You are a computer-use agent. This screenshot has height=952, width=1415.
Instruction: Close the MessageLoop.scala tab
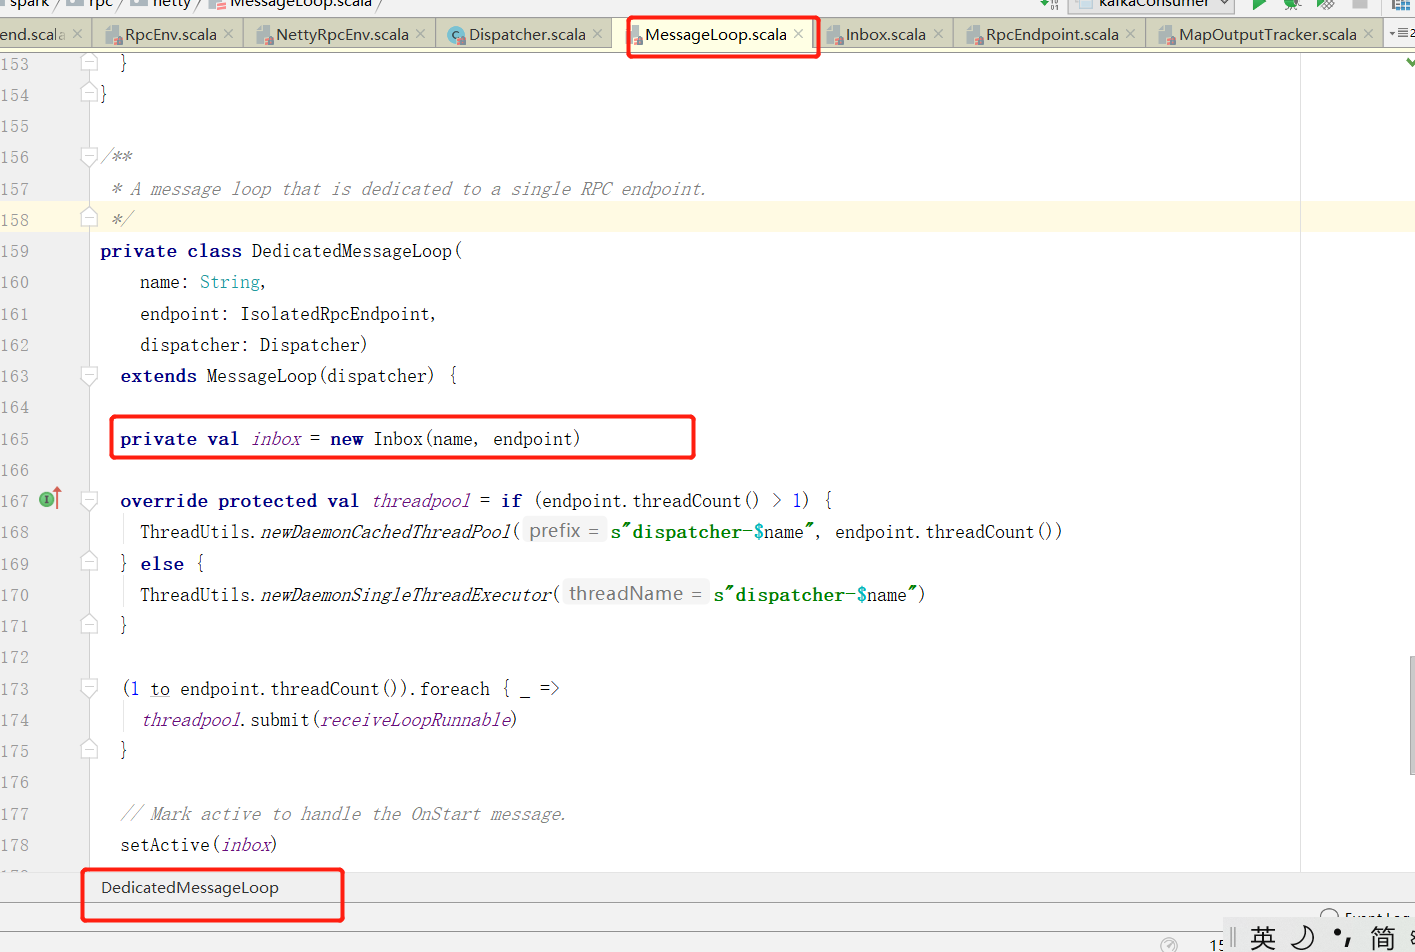(x=799, y=34)
